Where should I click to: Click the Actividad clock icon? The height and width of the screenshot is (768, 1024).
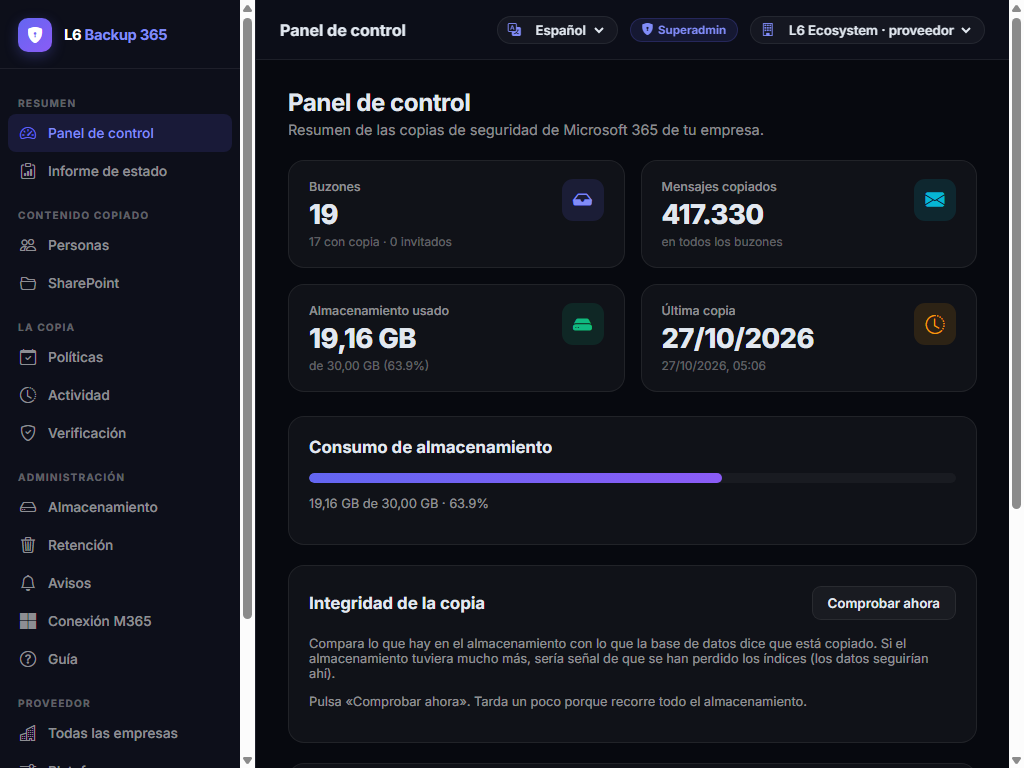[28, 395]
